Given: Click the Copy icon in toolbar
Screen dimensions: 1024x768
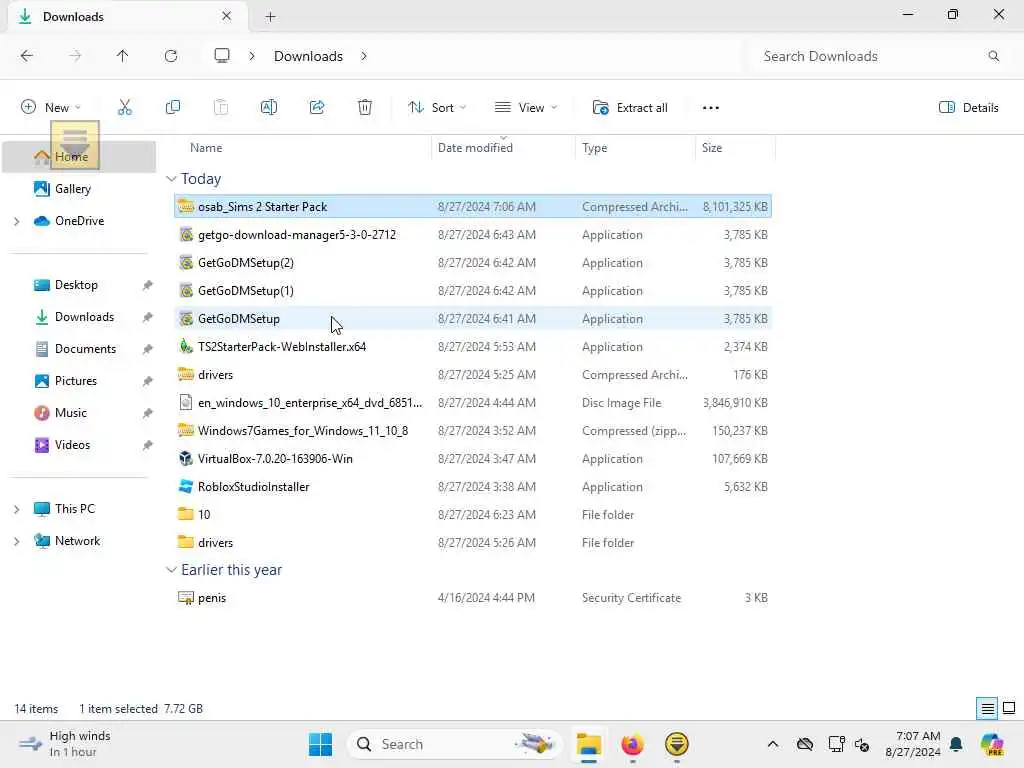Looking at the screenshot, I should tap(173, 108).
